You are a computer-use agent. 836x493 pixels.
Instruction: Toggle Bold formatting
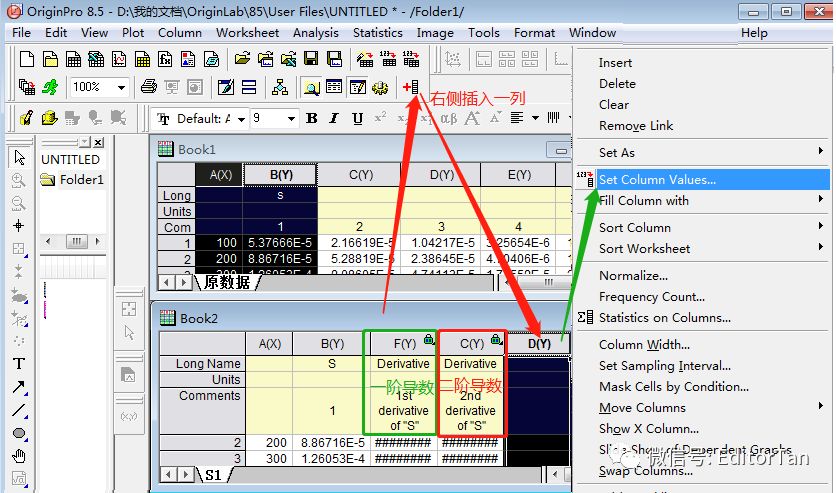[312, 118]
